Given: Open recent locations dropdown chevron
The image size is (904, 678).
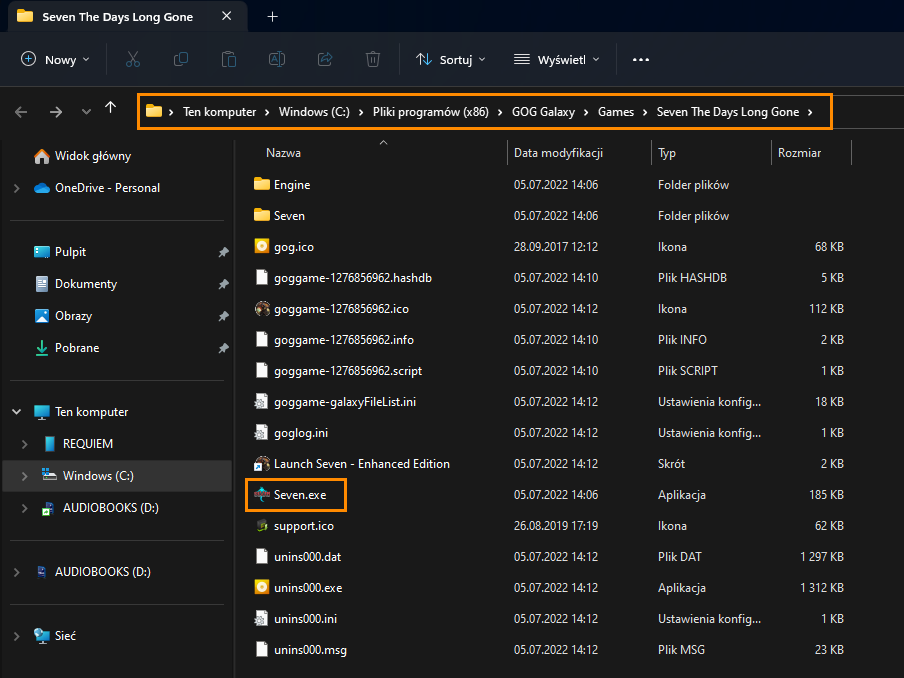Looking at the screenshot, I should tap(86, 112).
